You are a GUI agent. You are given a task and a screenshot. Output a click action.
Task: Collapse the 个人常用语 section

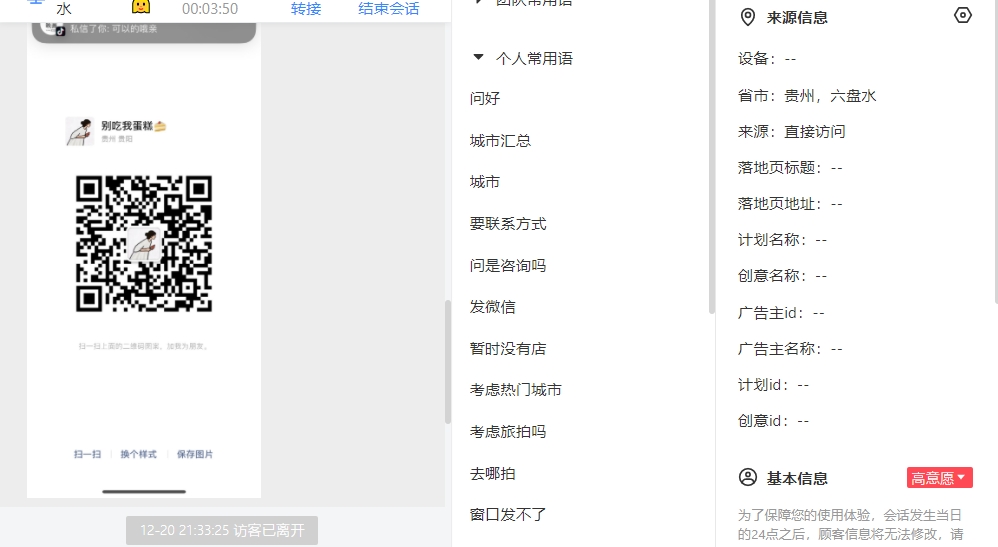pos(478,58)
